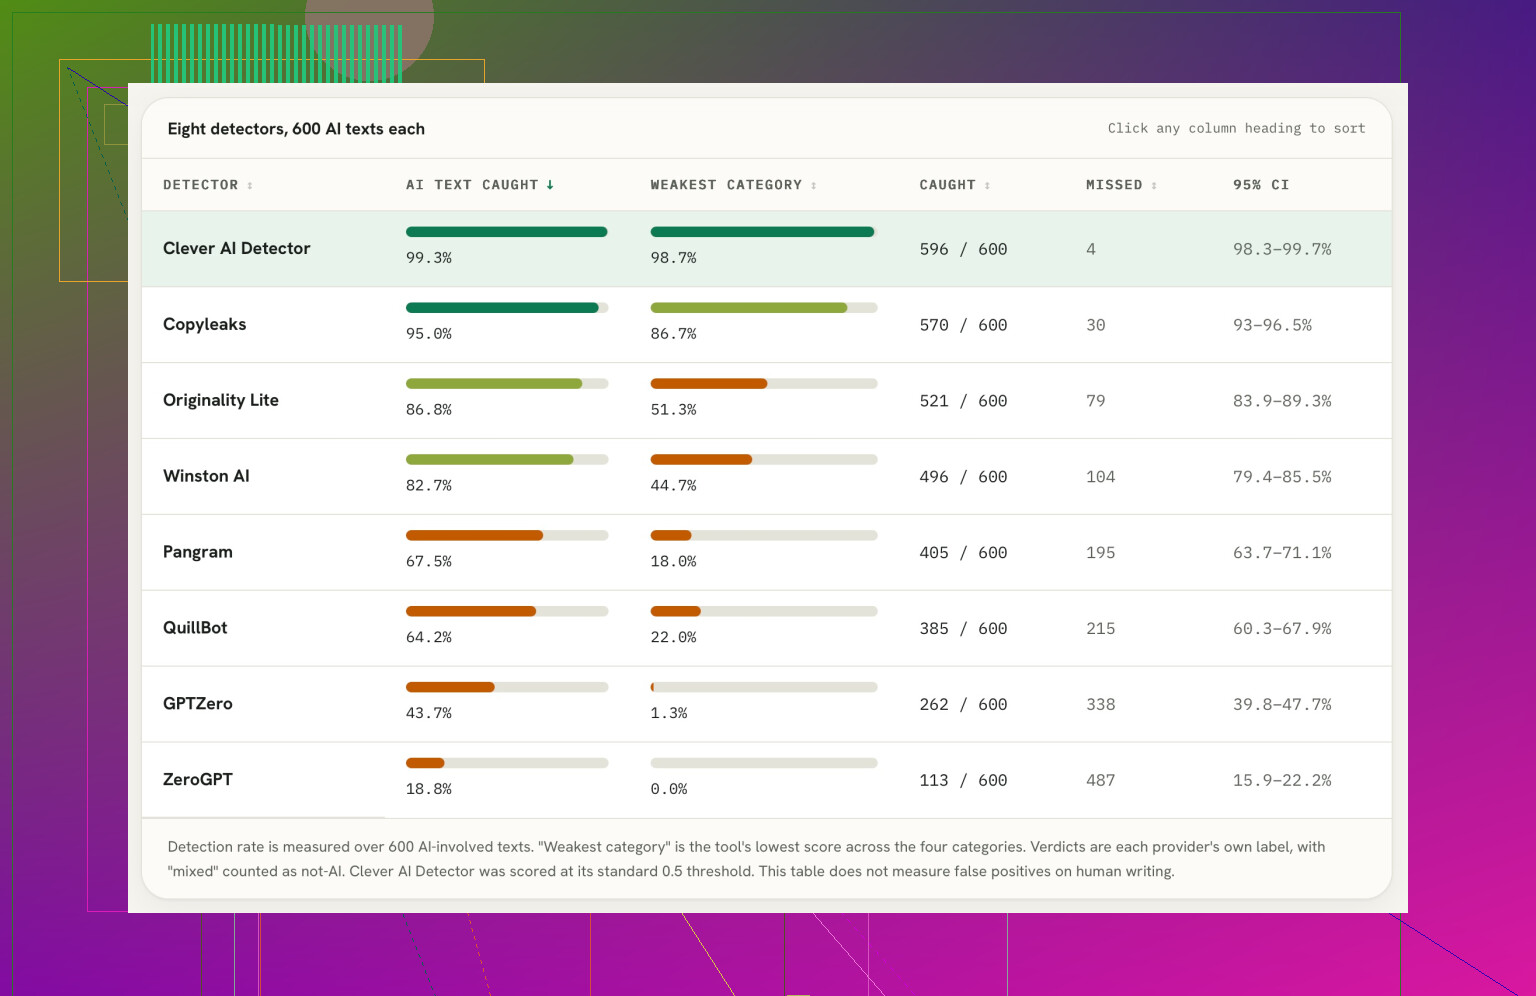This screenshot has width=1536, height=996.
Task: Click GPTZero's weakest category bar
Action: pos(764,688)
